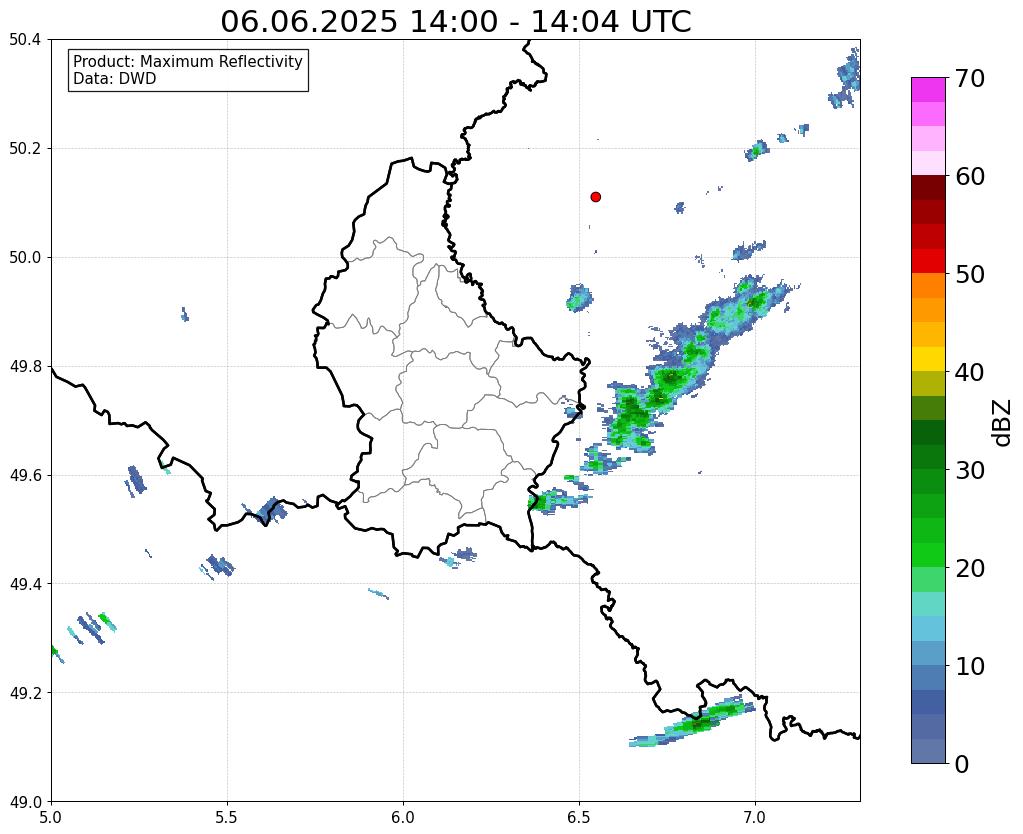Image resolution: width=1023 pixels, height=834 pixels.
Task: Click the latitude axis label 49.8
Action: click(x=25, y=366)
